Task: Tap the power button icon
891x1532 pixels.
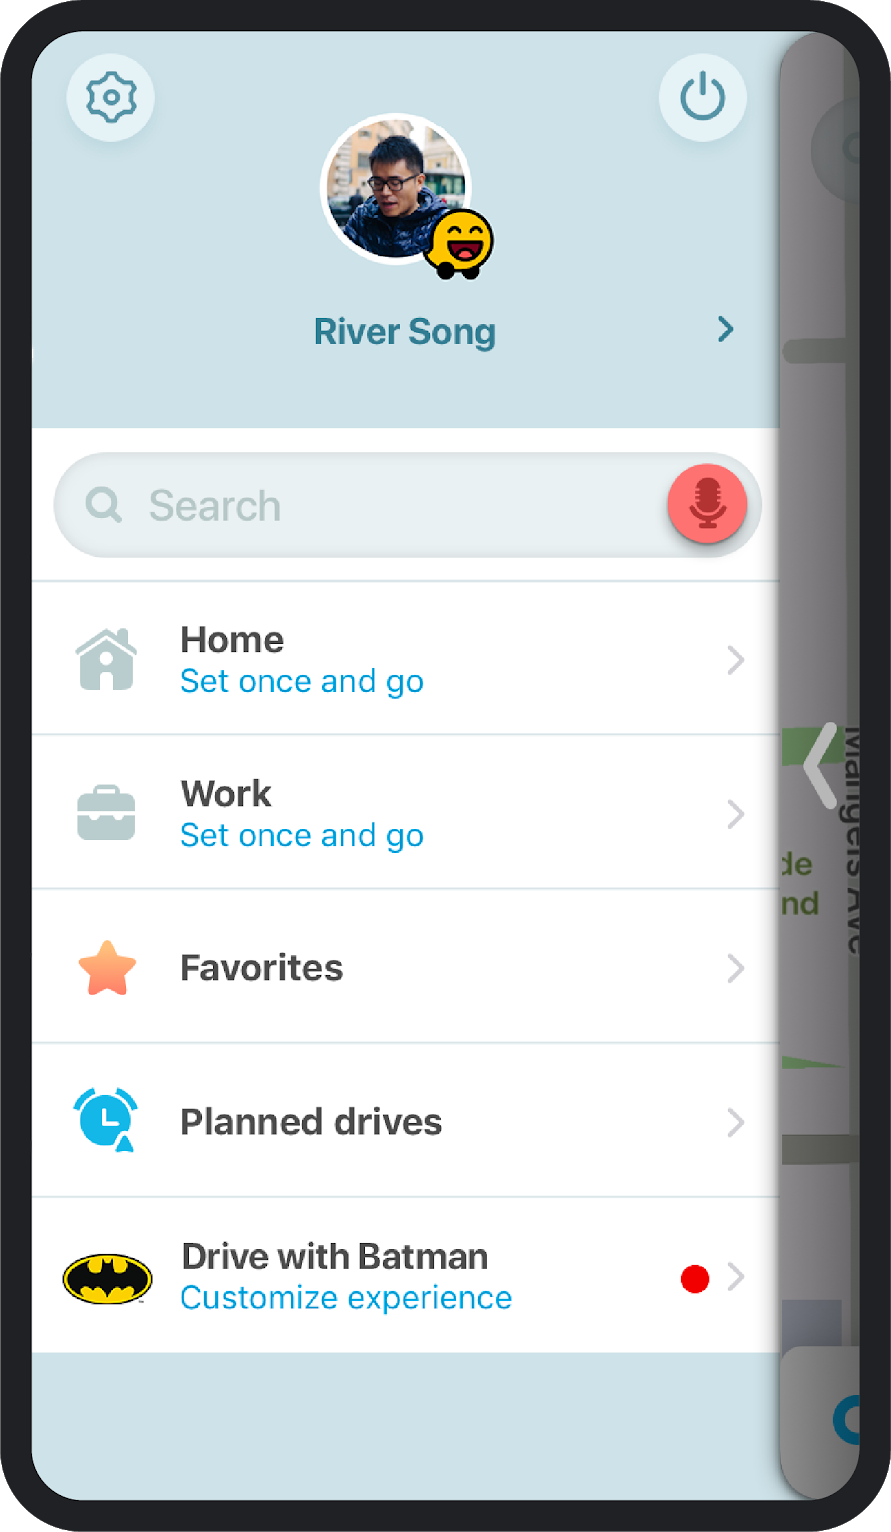Action: click(x=702, y=97)
